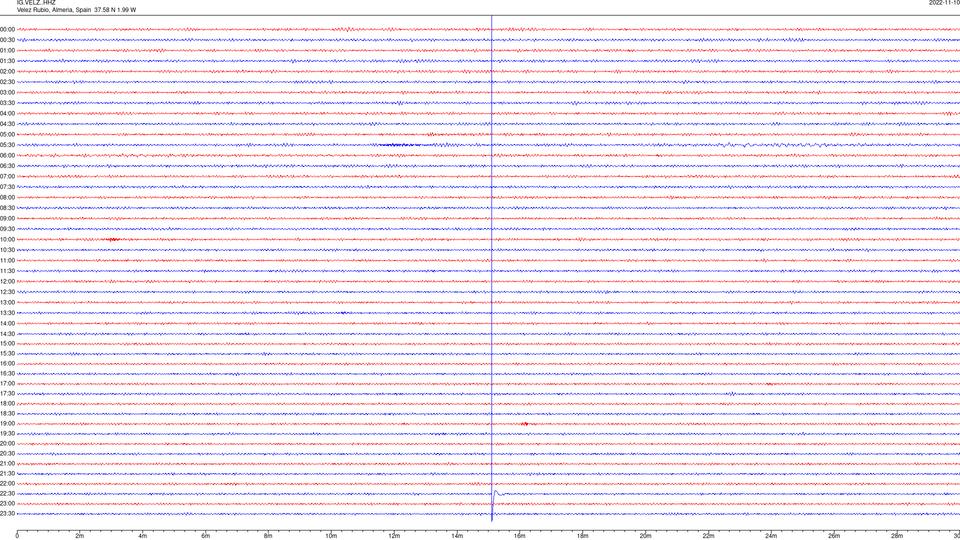Click the 04:00 time label
960x540 pixels.
click(x=7, y=113)
